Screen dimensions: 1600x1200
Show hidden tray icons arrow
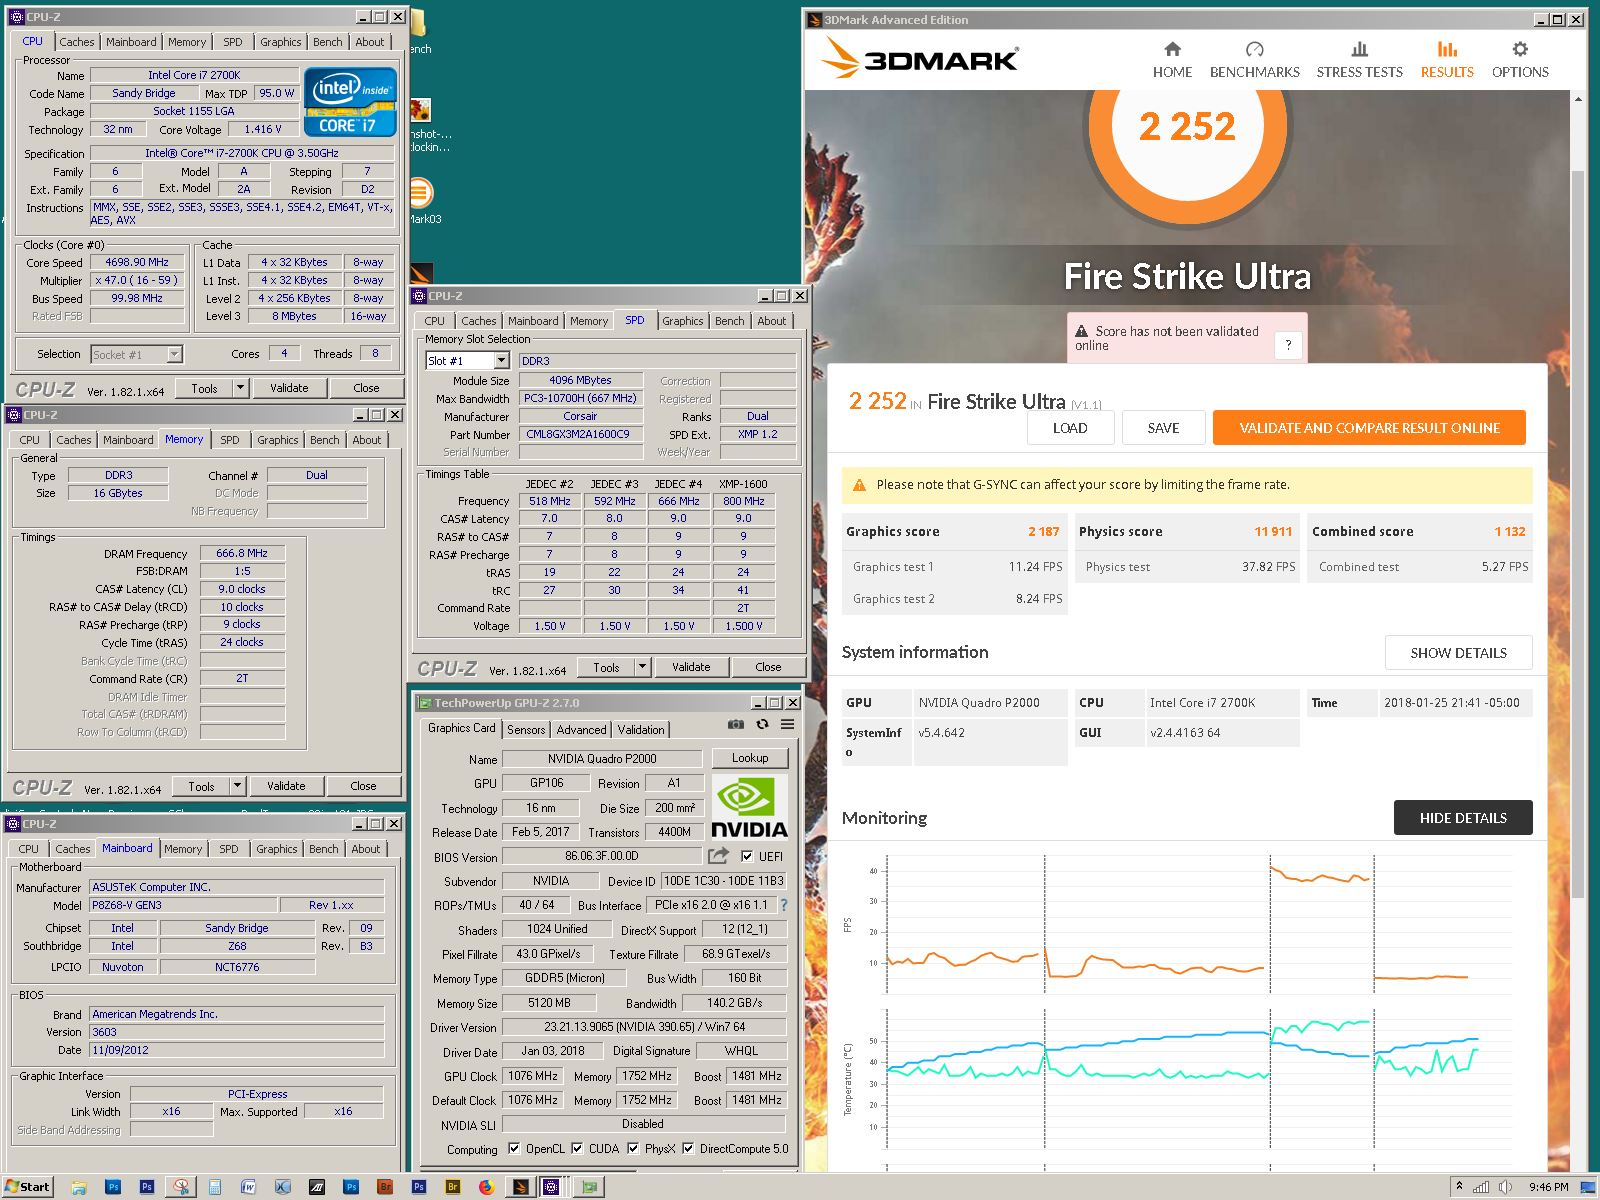pos(1459,1187)
